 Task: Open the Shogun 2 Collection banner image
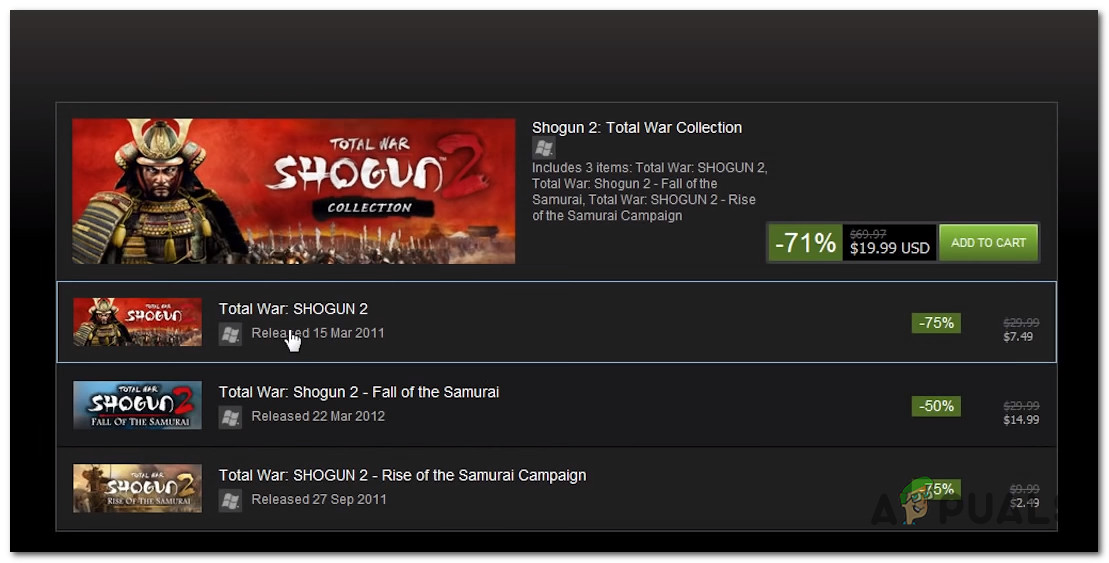[x=293, y=191]
